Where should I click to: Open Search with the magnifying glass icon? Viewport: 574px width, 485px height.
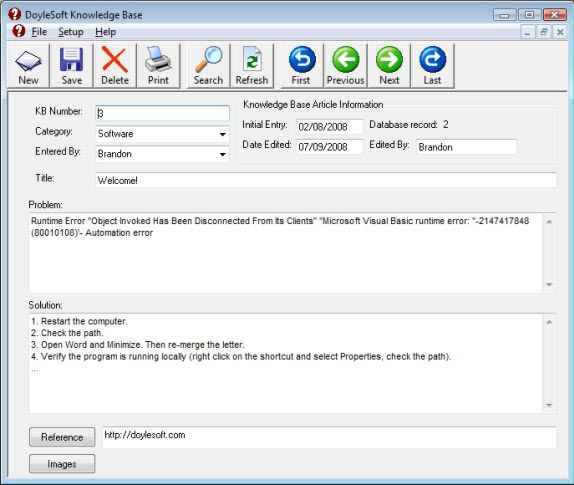208,66
